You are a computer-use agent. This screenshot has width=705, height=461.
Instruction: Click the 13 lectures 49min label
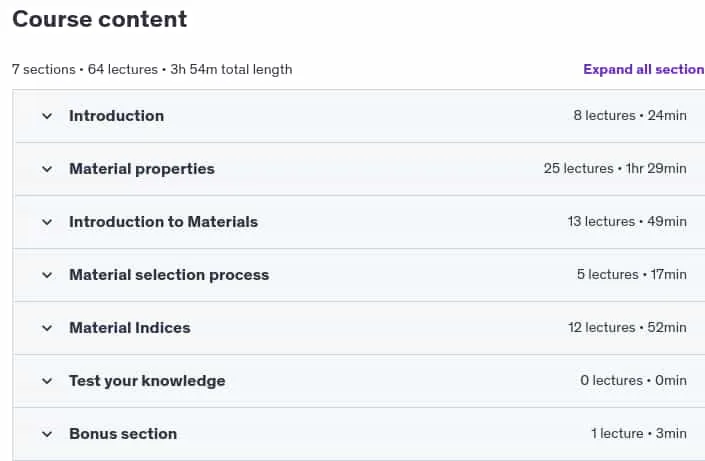click(x=627, y=222)
